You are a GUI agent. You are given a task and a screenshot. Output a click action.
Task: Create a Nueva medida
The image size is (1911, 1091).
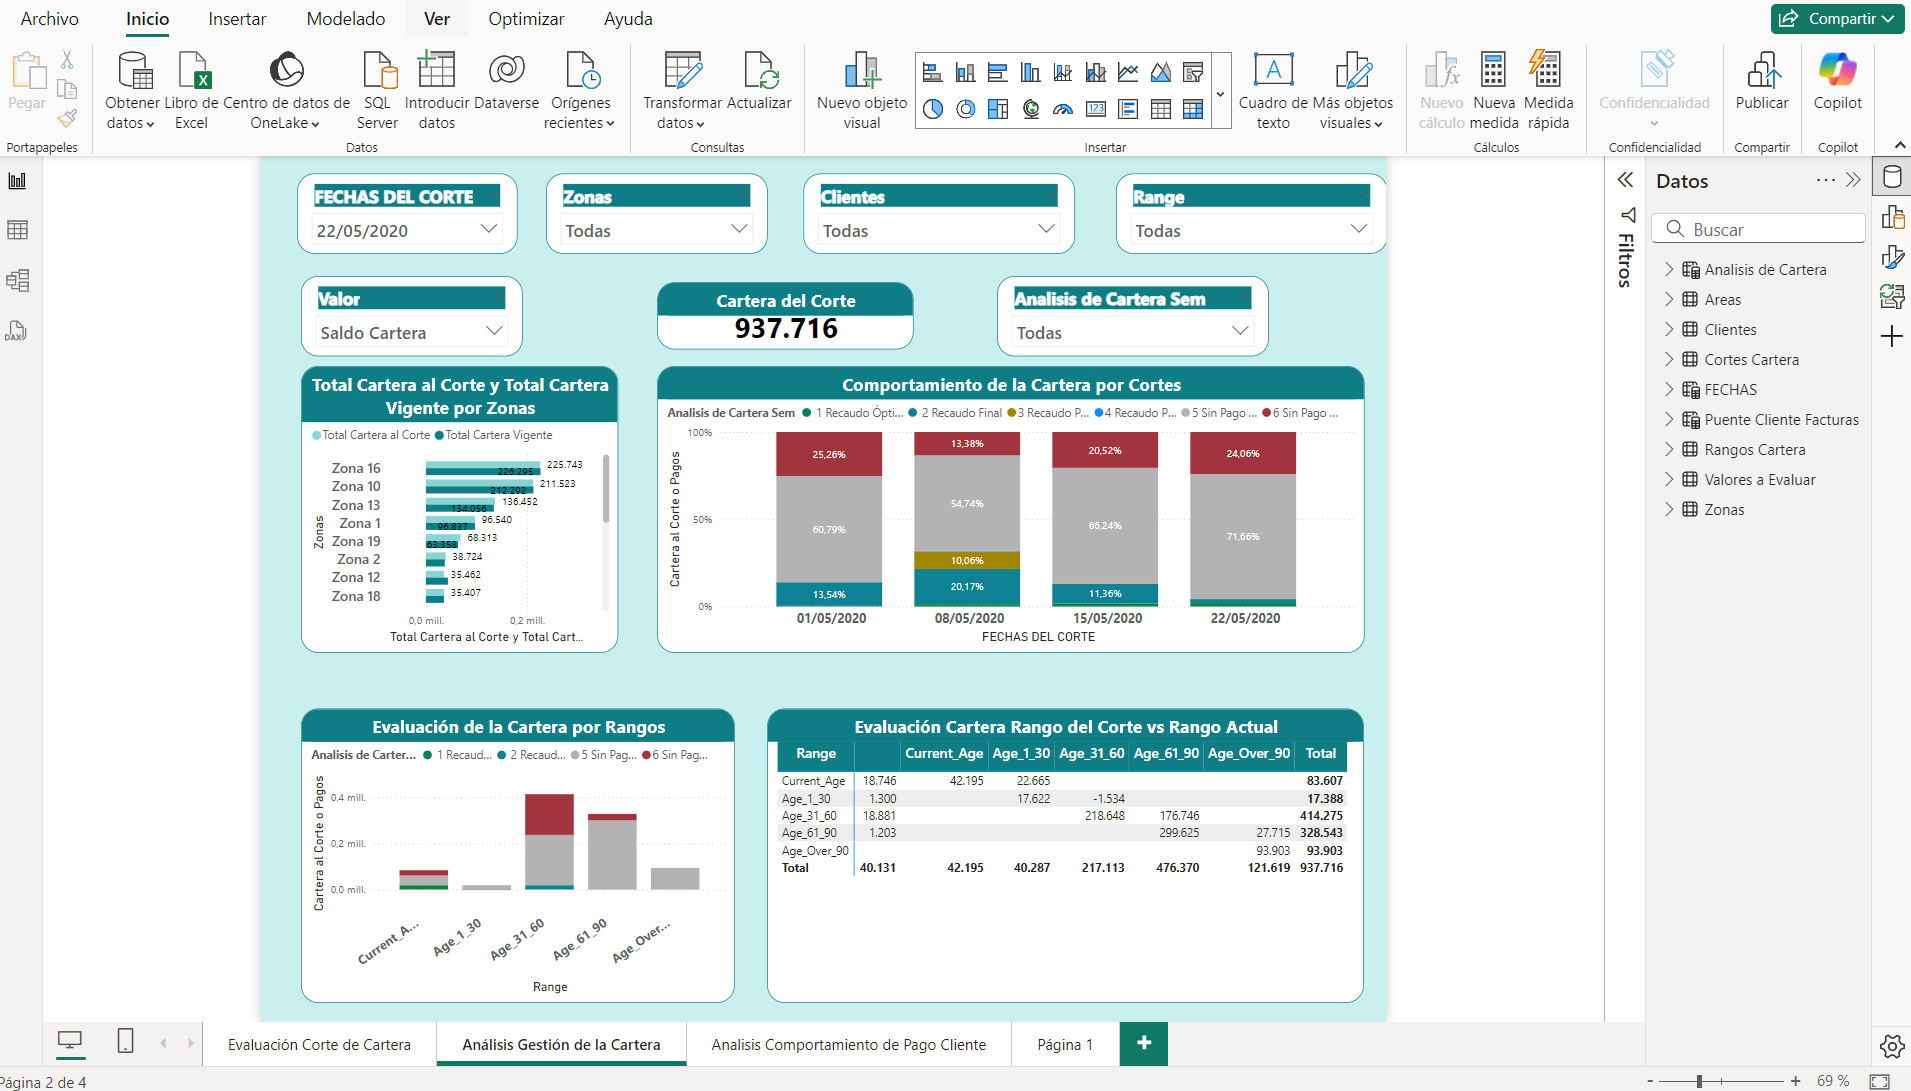click(x=1494, y=91)
